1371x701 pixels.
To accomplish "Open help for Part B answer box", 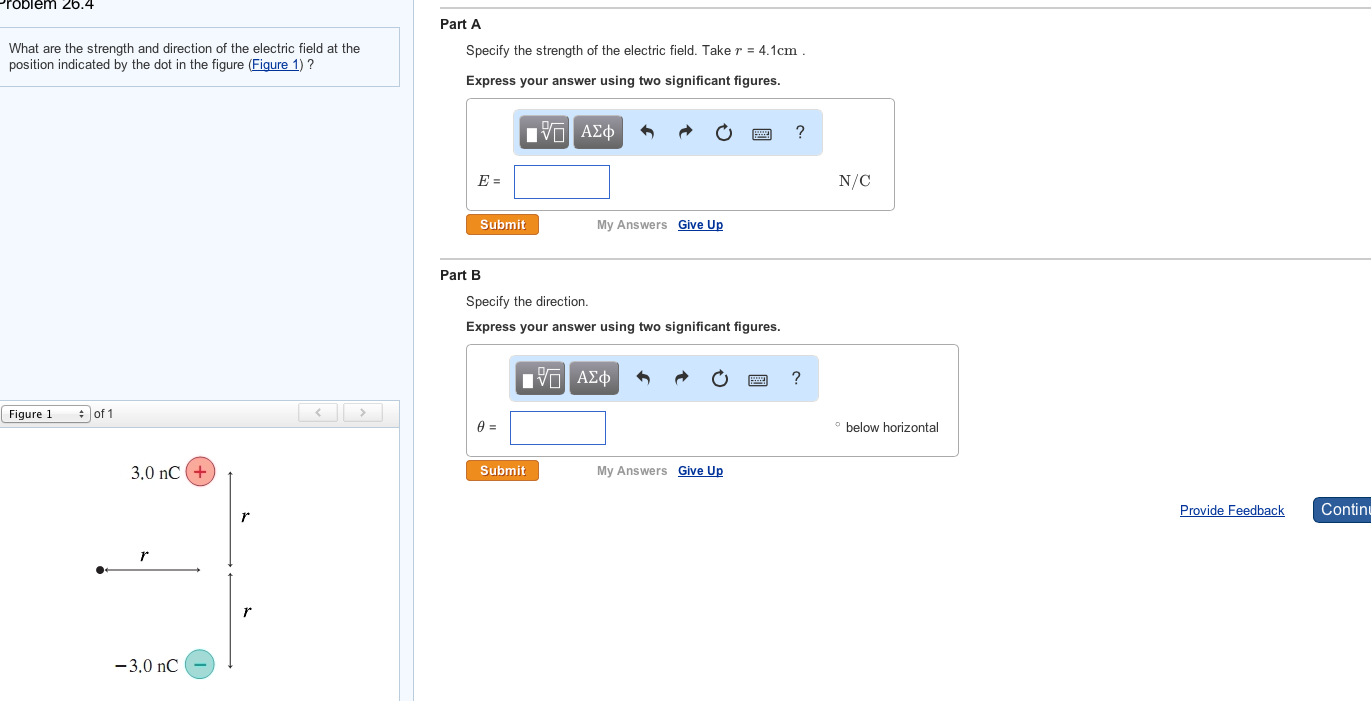I will (796, 378).
